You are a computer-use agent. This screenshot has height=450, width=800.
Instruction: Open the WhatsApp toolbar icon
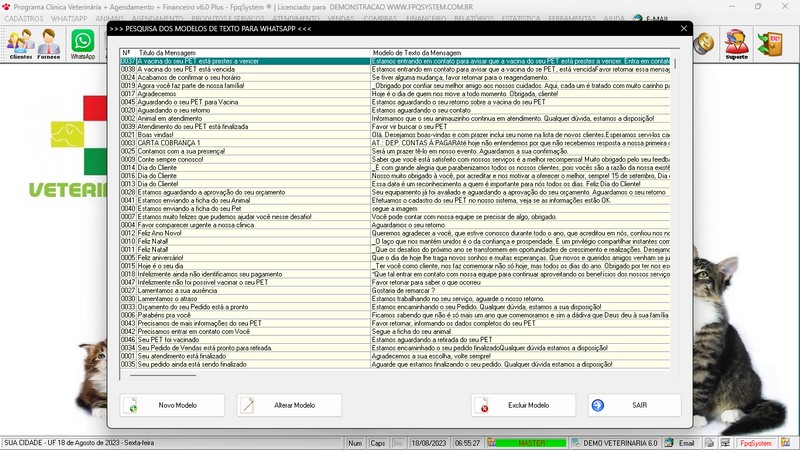(x=82, y=44)
